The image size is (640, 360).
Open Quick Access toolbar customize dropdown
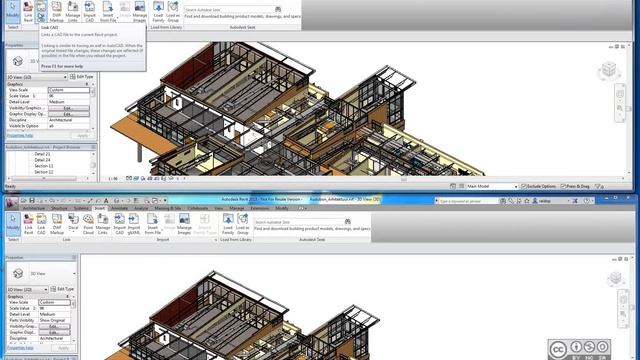pyautogui.click(x=165, y=200)
